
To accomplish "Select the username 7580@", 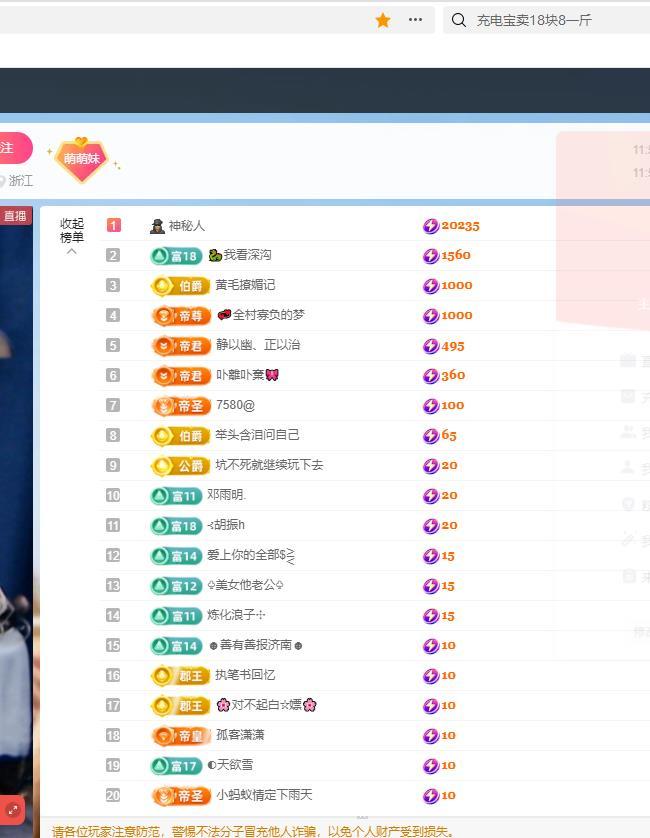I will 235,405.
